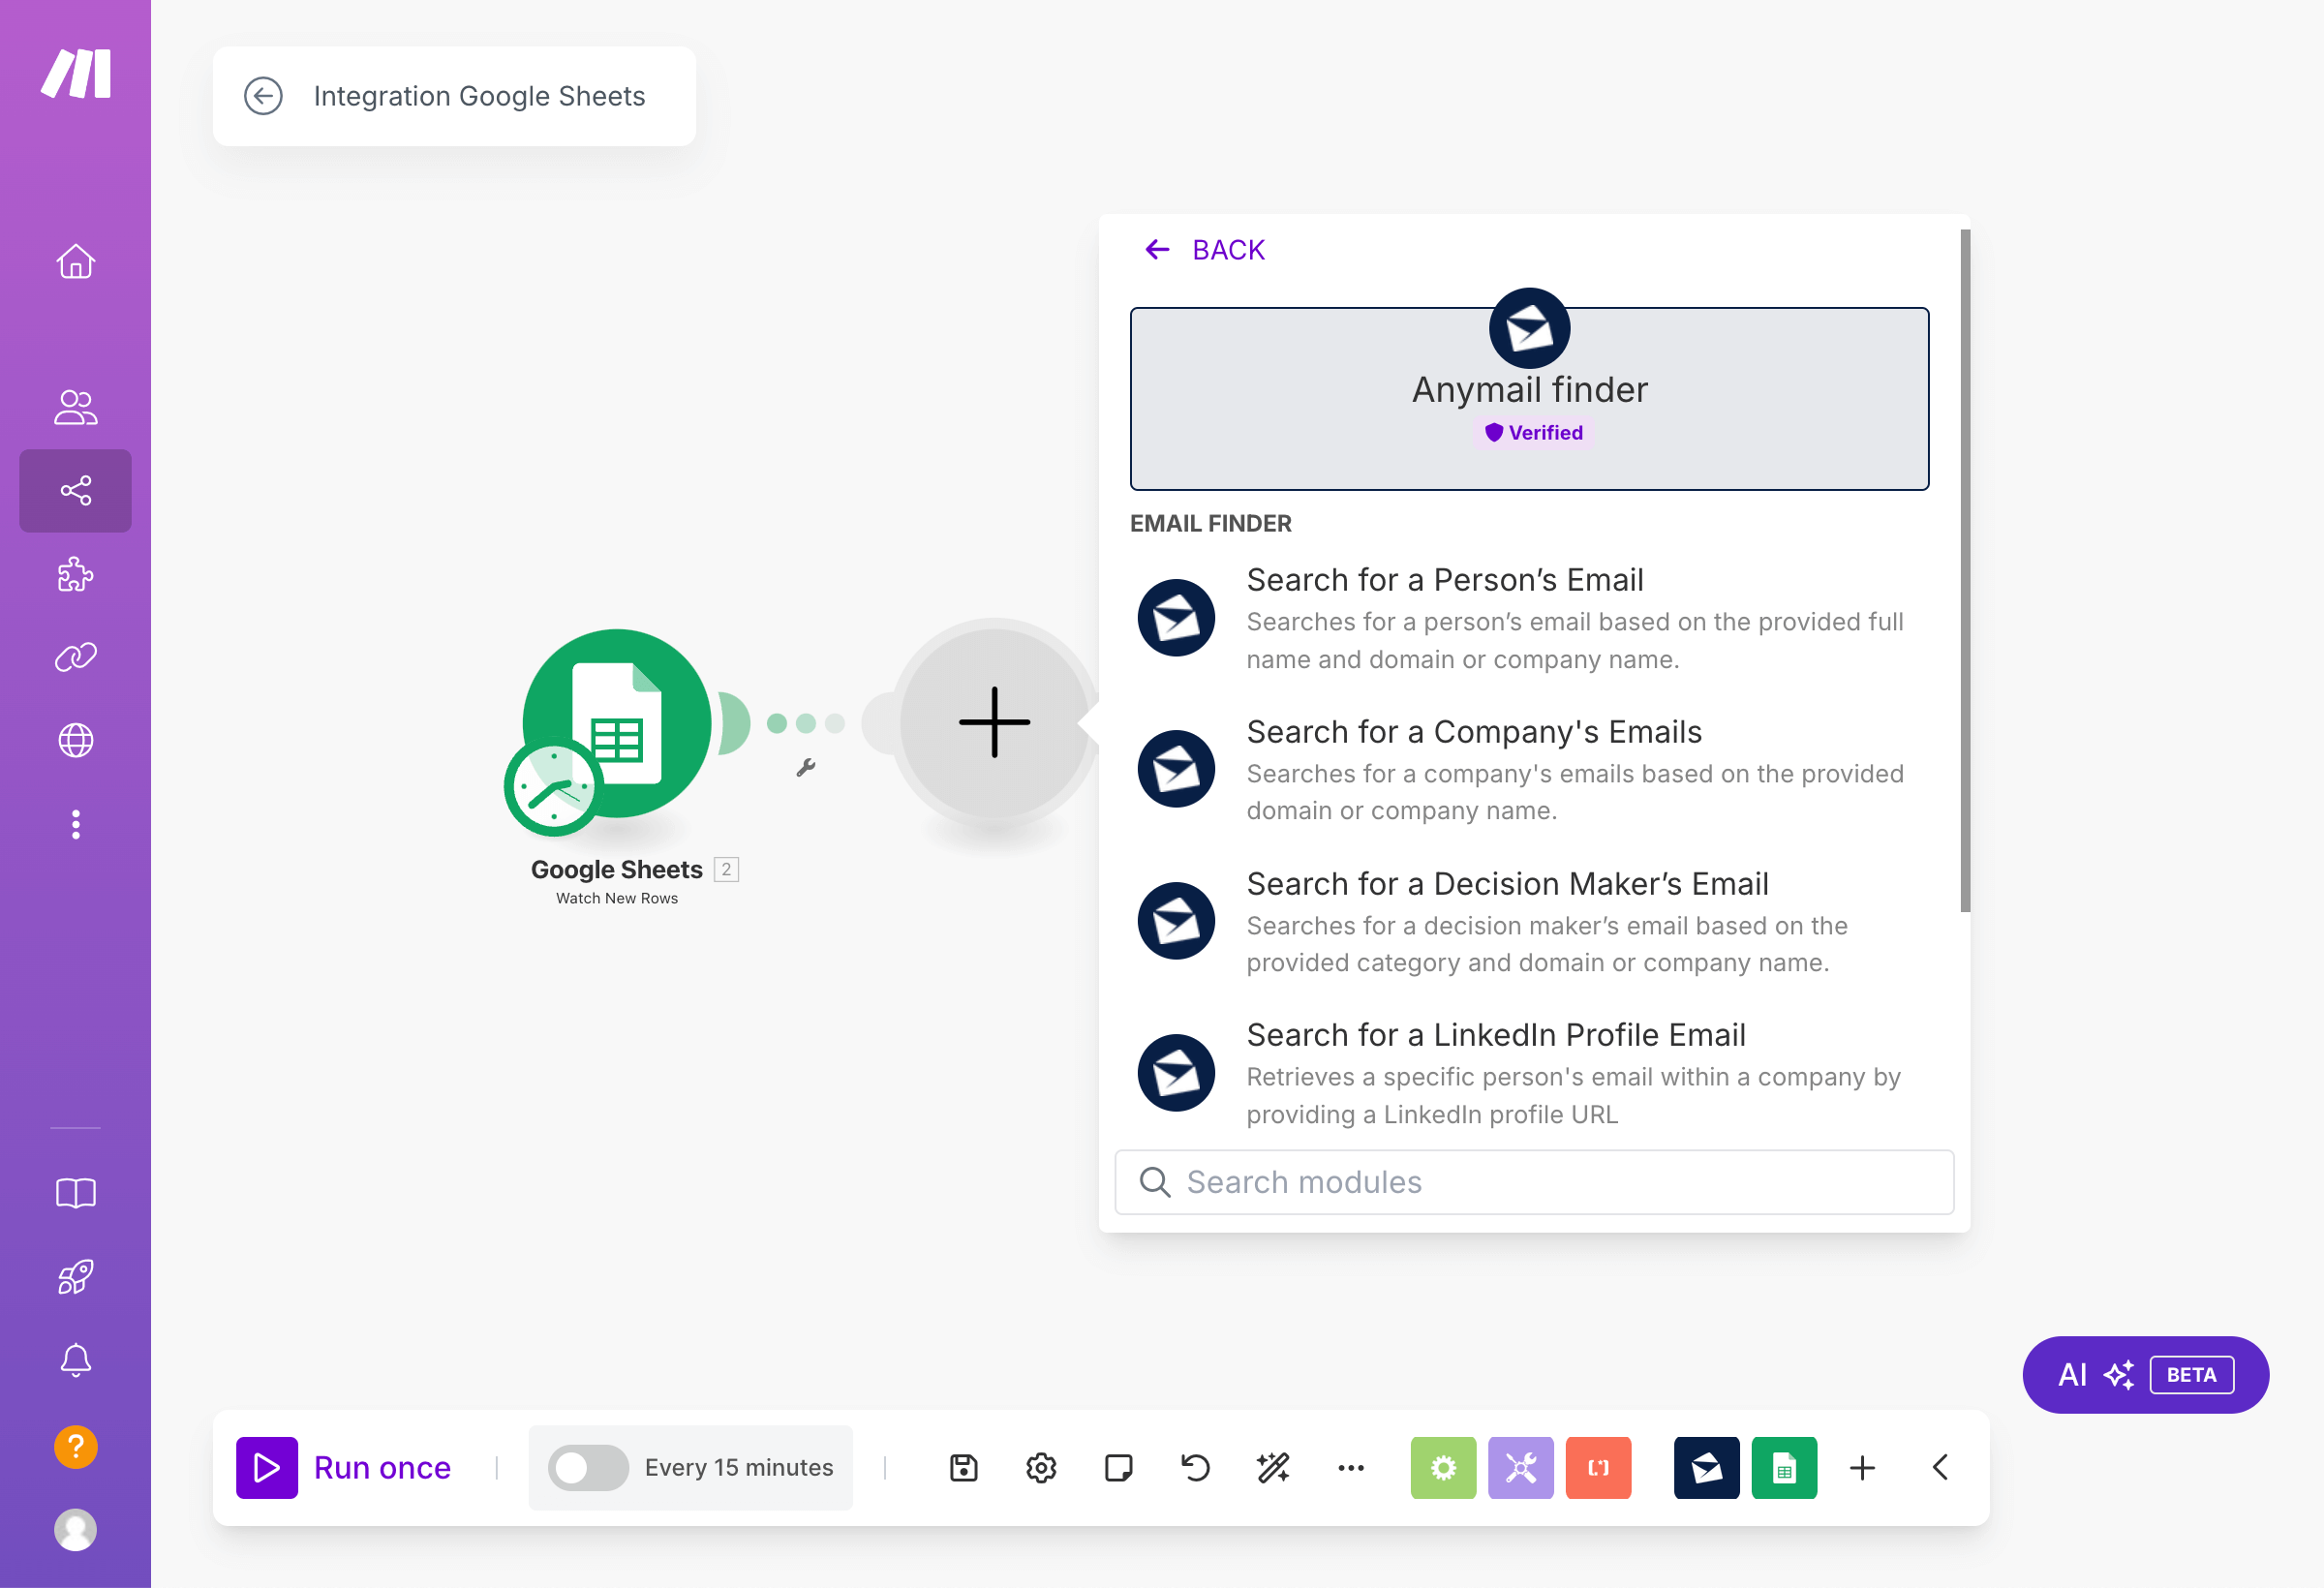The image size is (2324, 1588).
Task: Choose Search for a Person's Email module
Action: (x=1529, y=618)
